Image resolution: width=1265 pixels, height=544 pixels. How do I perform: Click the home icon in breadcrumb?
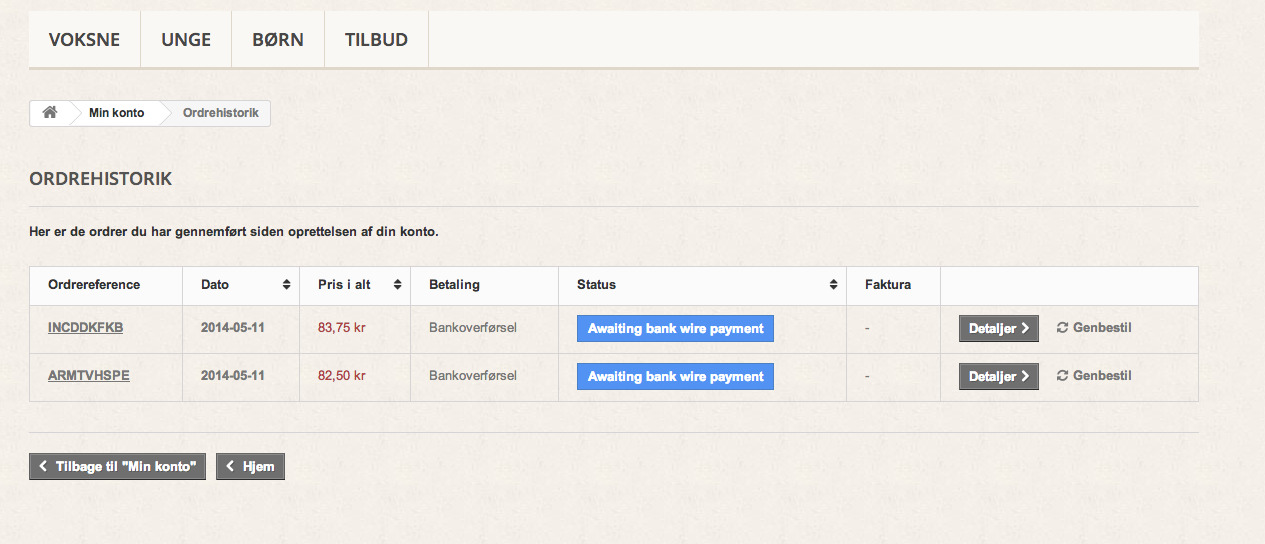(x=49, y=113)
